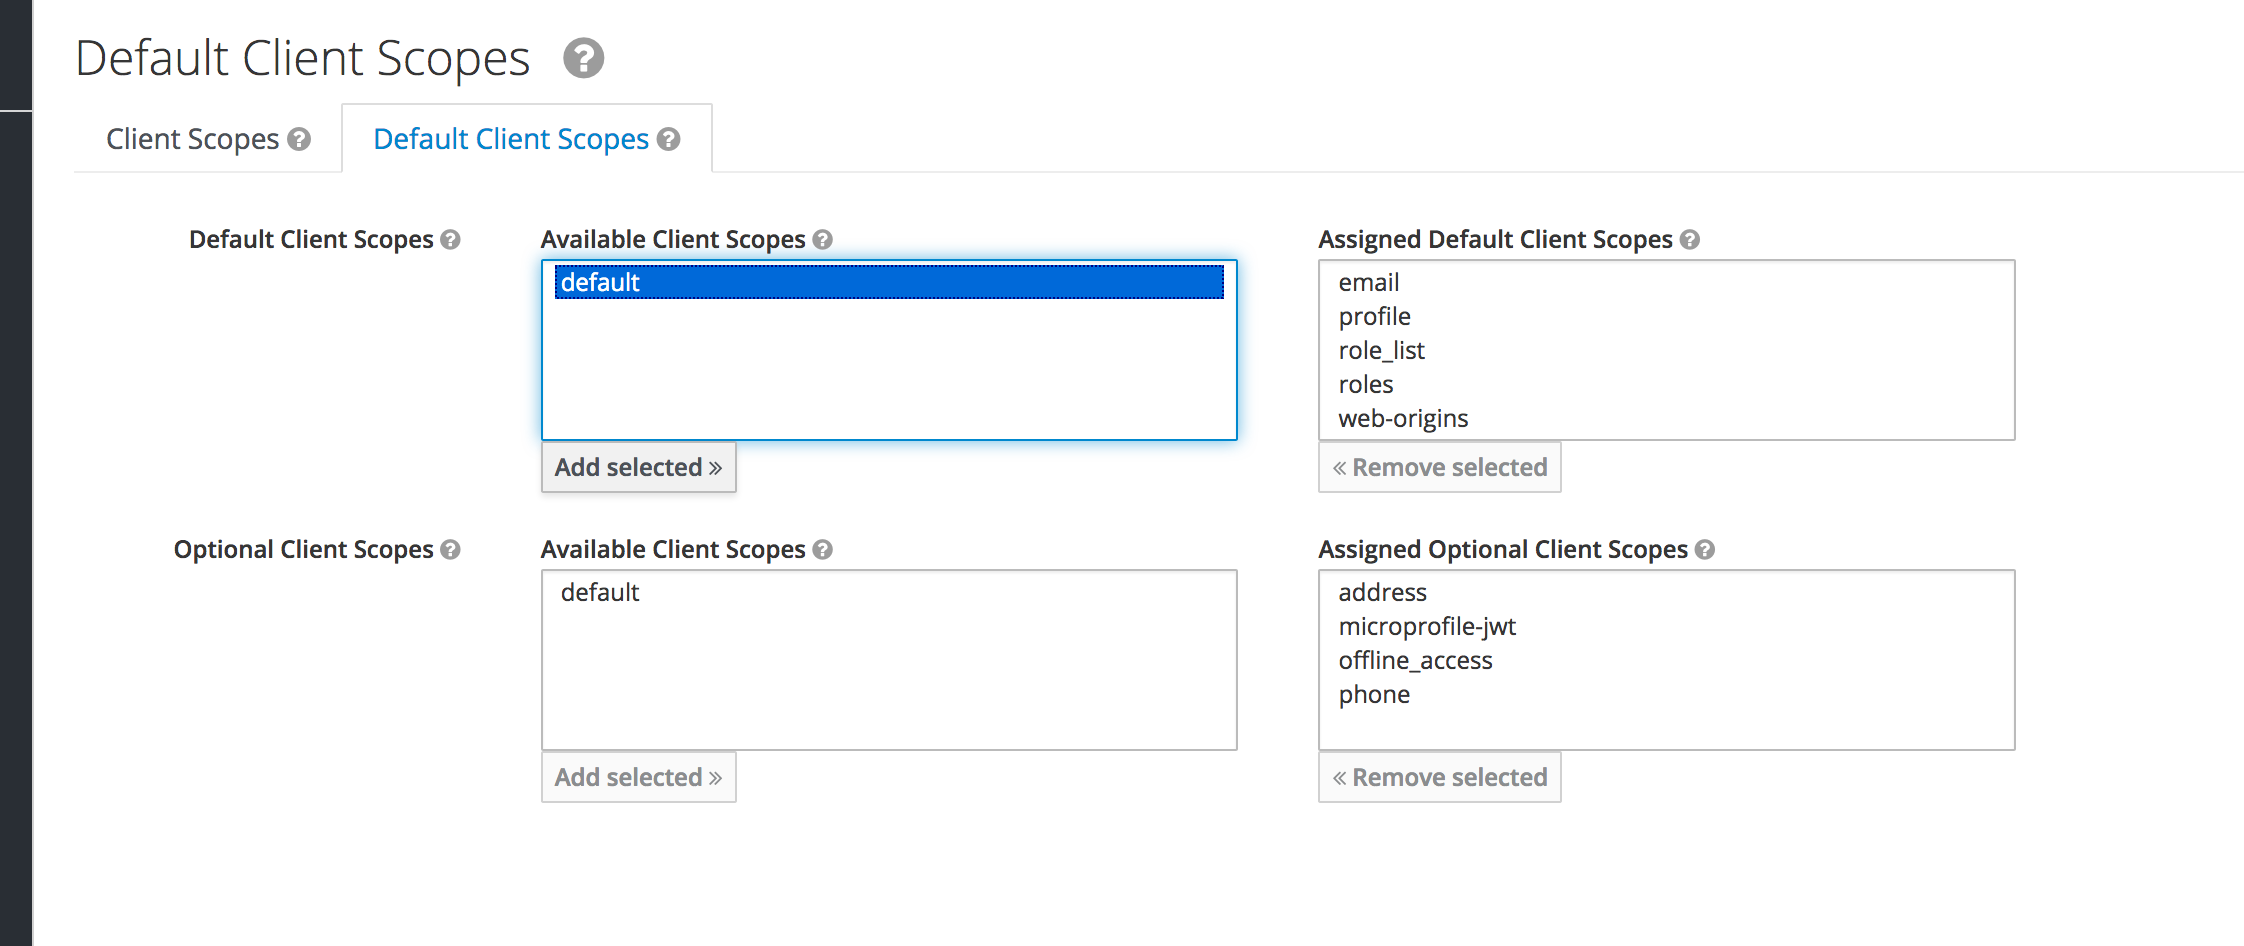
Task: Click the help icon beside Available Client Scopes
Action: click(822, 239)
